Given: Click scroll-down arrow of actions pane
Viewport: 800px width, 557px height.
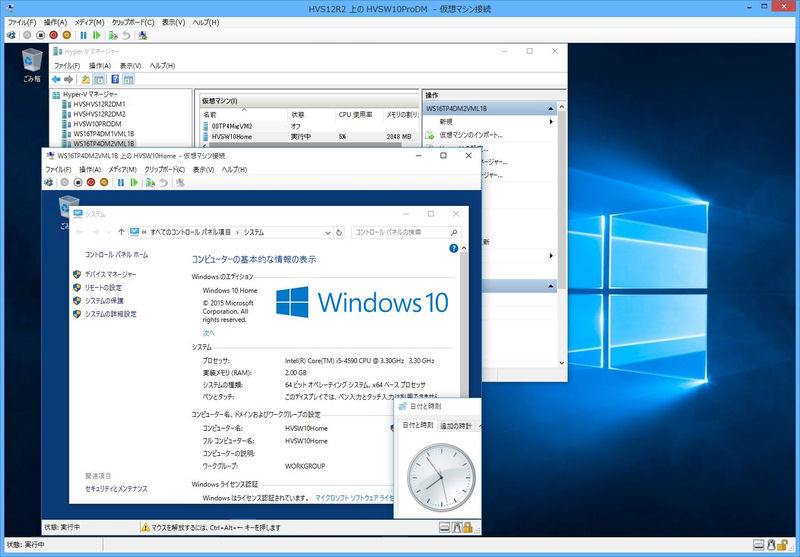Looking at the screenshot, I should [x=562, y=363].
